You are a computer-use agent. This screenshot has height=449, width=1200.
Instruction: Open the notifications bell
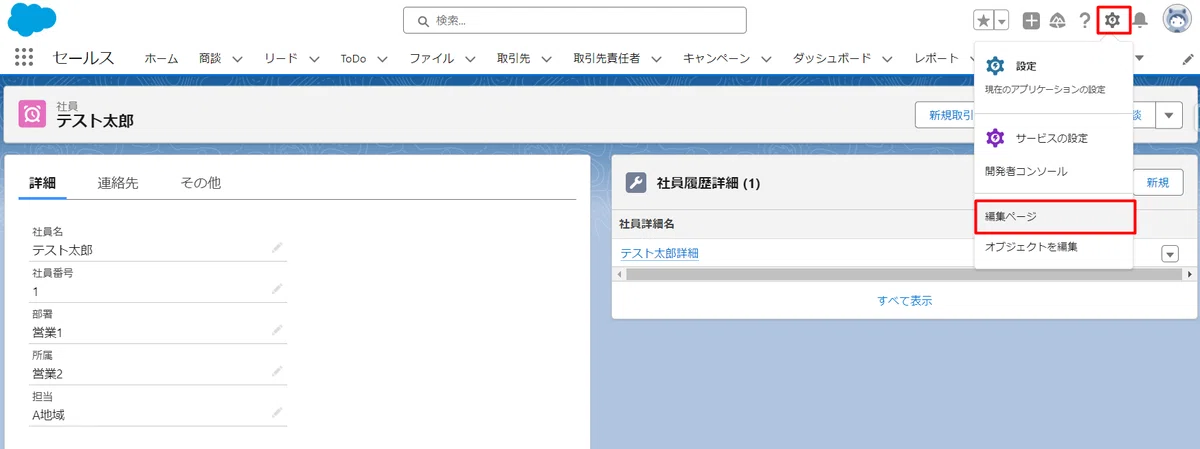point(1139,21)
